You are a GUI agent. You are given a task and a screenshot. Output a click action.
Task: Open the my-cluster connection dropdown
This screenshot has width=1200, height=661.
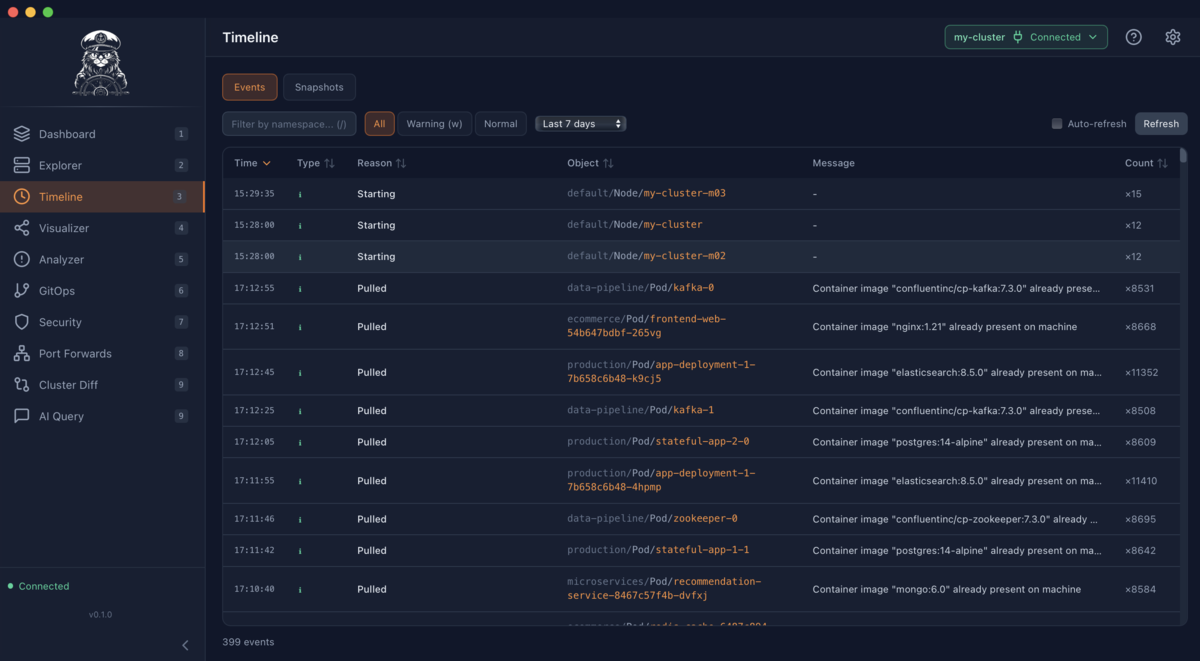1026,36
